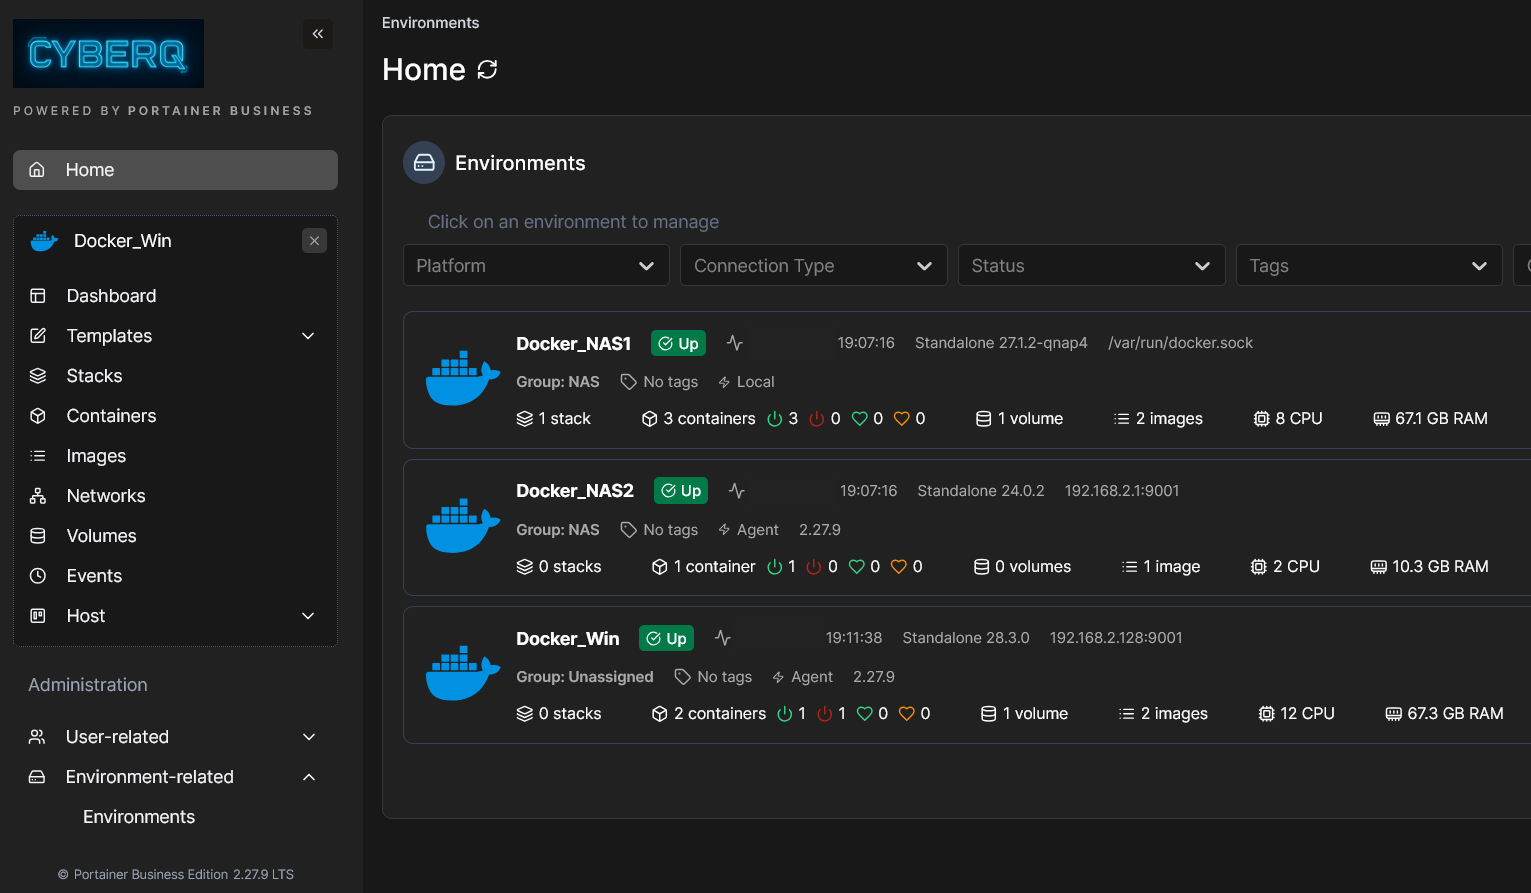Collapse the Environment-related section chevron
Viewport: 1531px width, 893px height.
309,777
